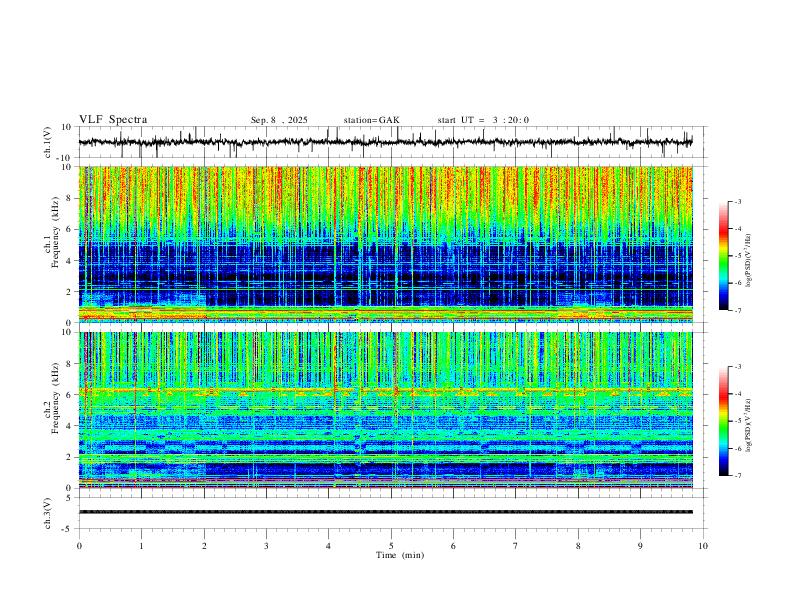Click time axis tick label "1"
This screenshot has height=612, width=792.
[141, 546]
